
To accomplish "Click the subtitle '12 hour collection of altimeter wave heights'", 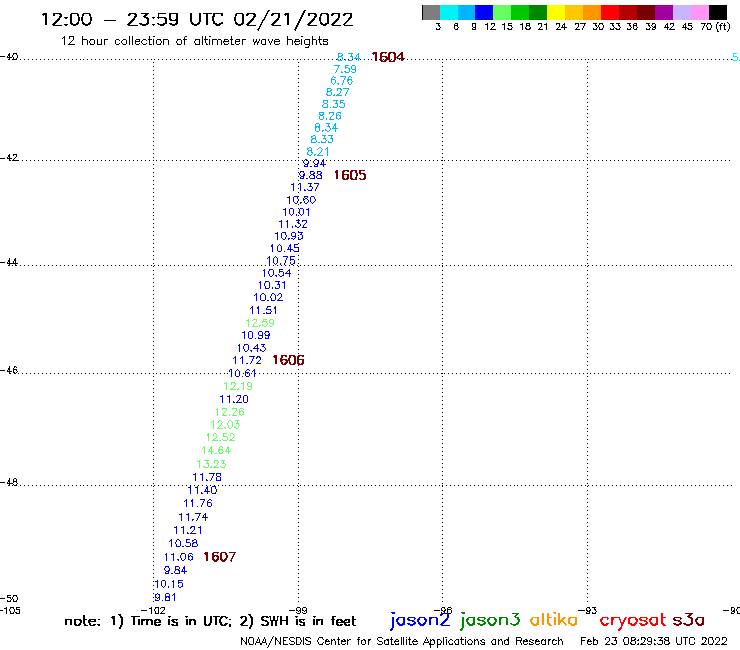I will coord(194,41).
